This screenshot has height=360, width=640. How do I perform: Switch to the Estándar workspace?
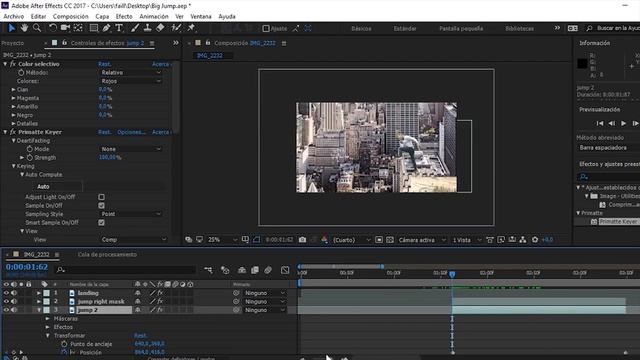pos(405,29)
